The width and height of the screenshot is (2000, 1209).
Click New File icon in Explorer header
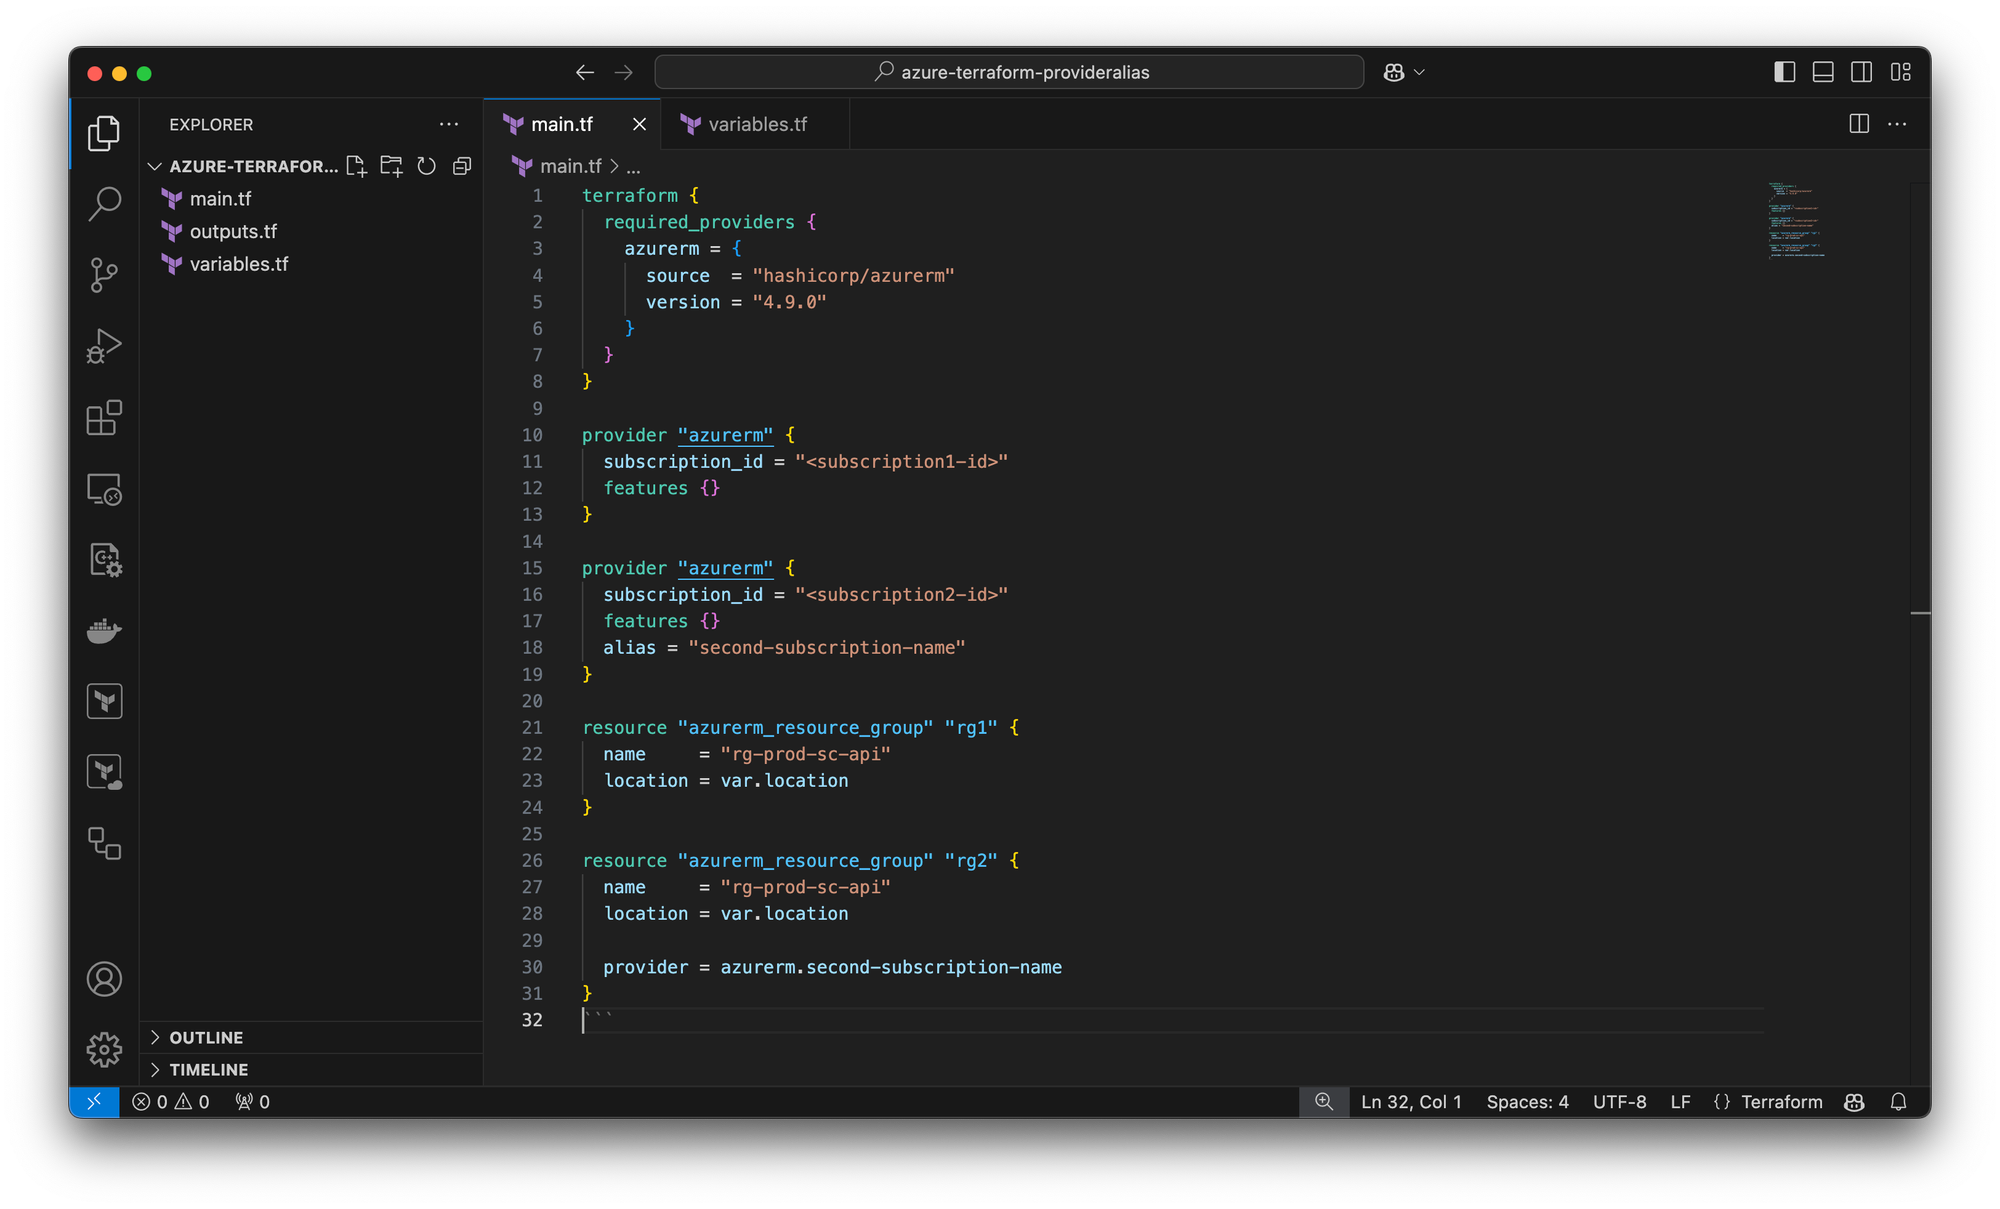click(x=356, y=166)
